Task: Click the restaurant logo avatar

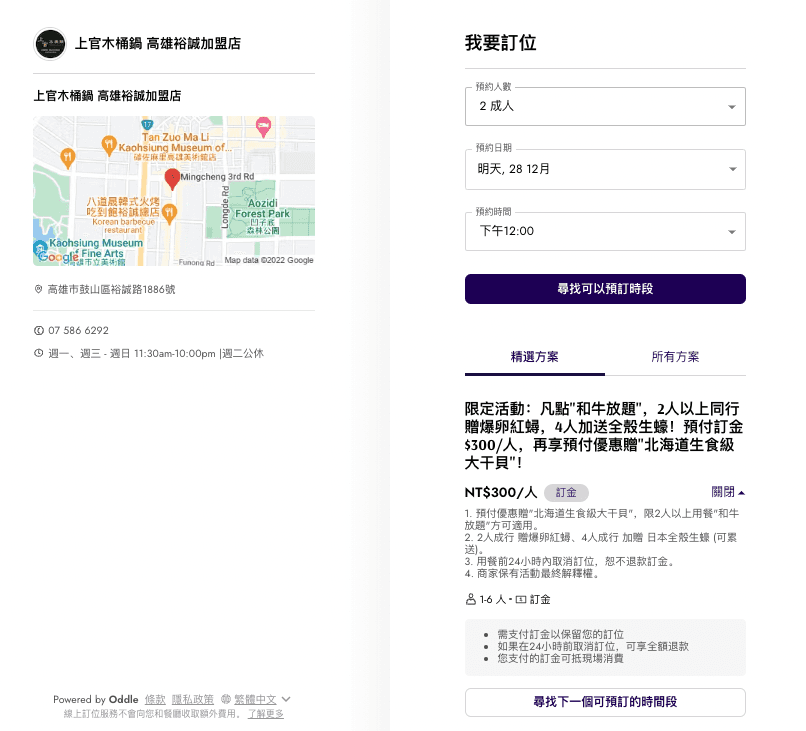Action: pyautogui.click(x=50, y=44)
